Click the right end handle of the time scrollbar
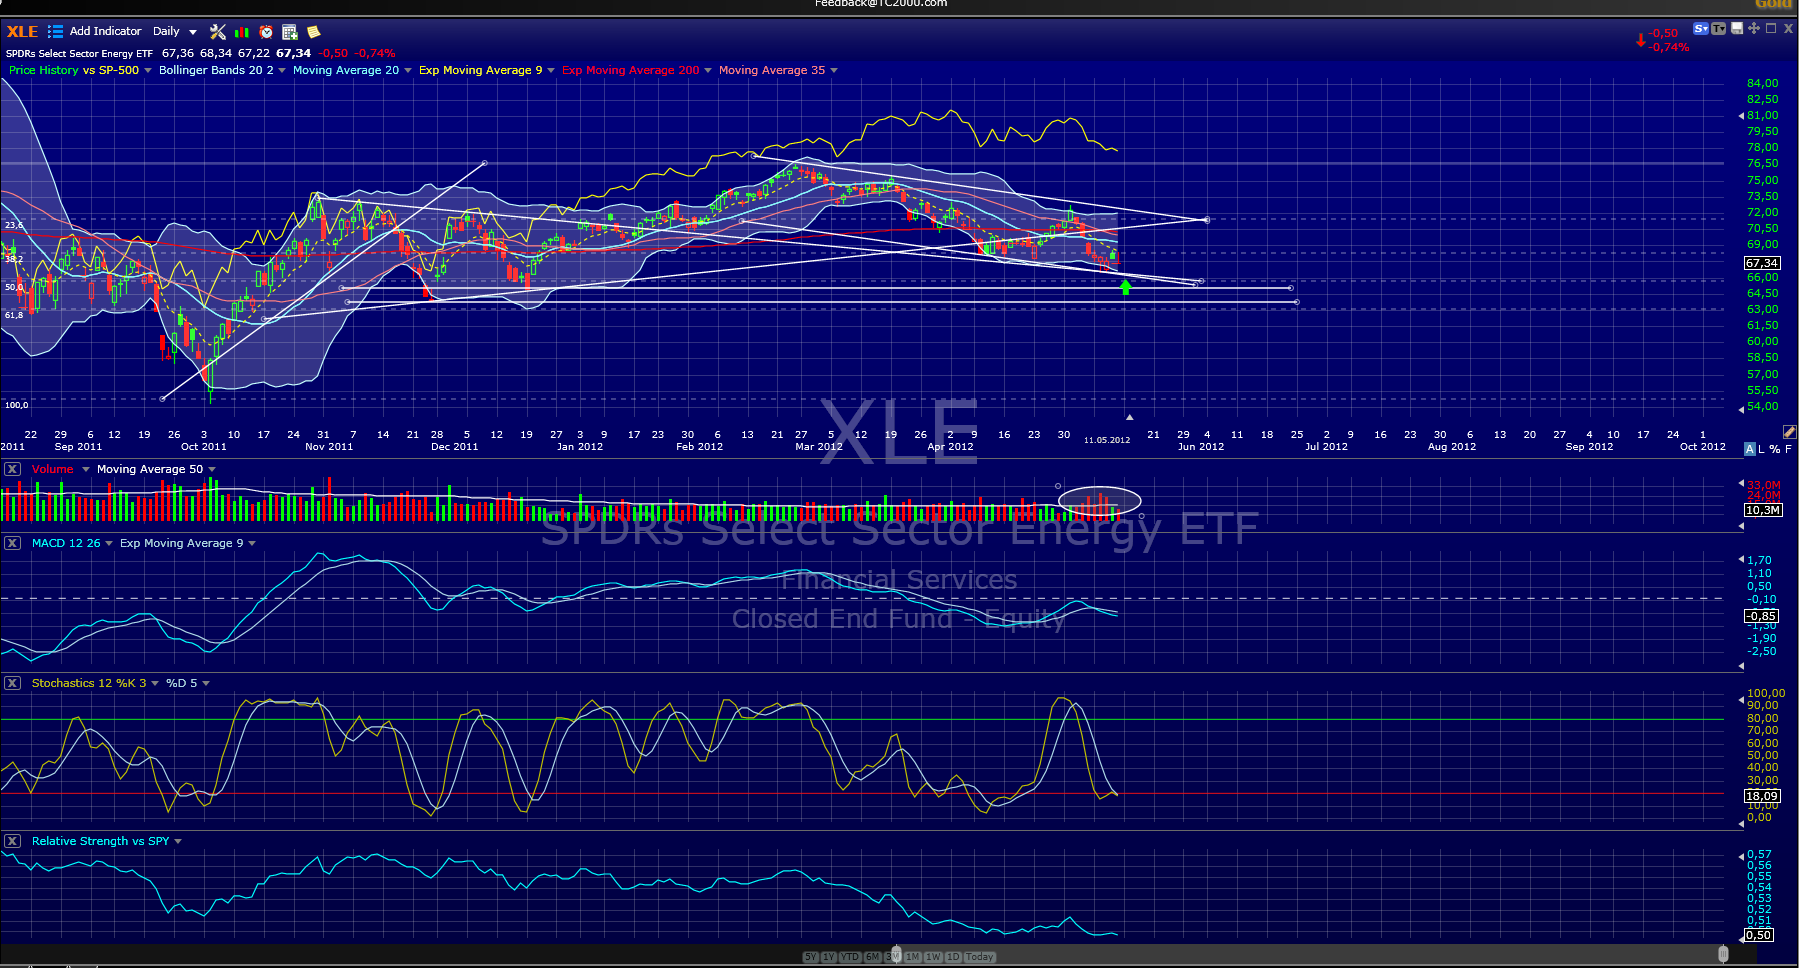Image resolution: width=1799 pixels, height=968 pixels. [x=1723, y=954]
